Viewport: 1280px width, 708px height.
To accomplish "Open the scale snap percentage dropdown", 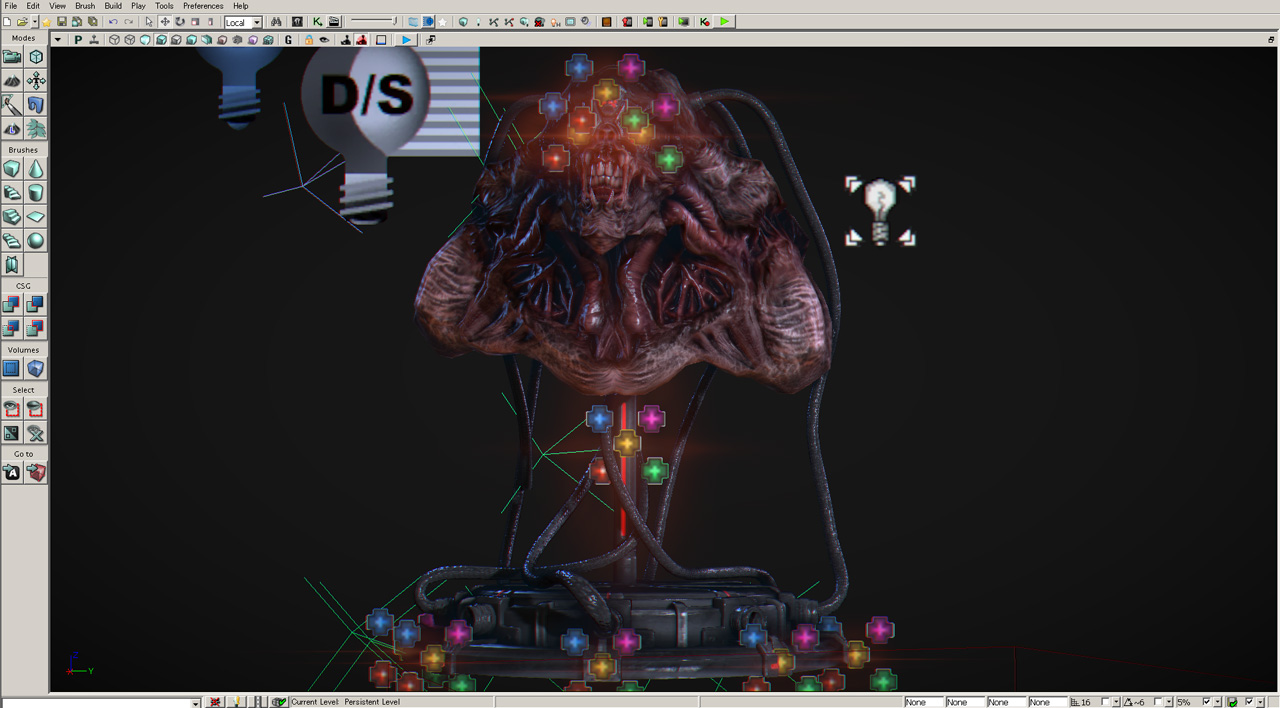I will (1217, 702).
